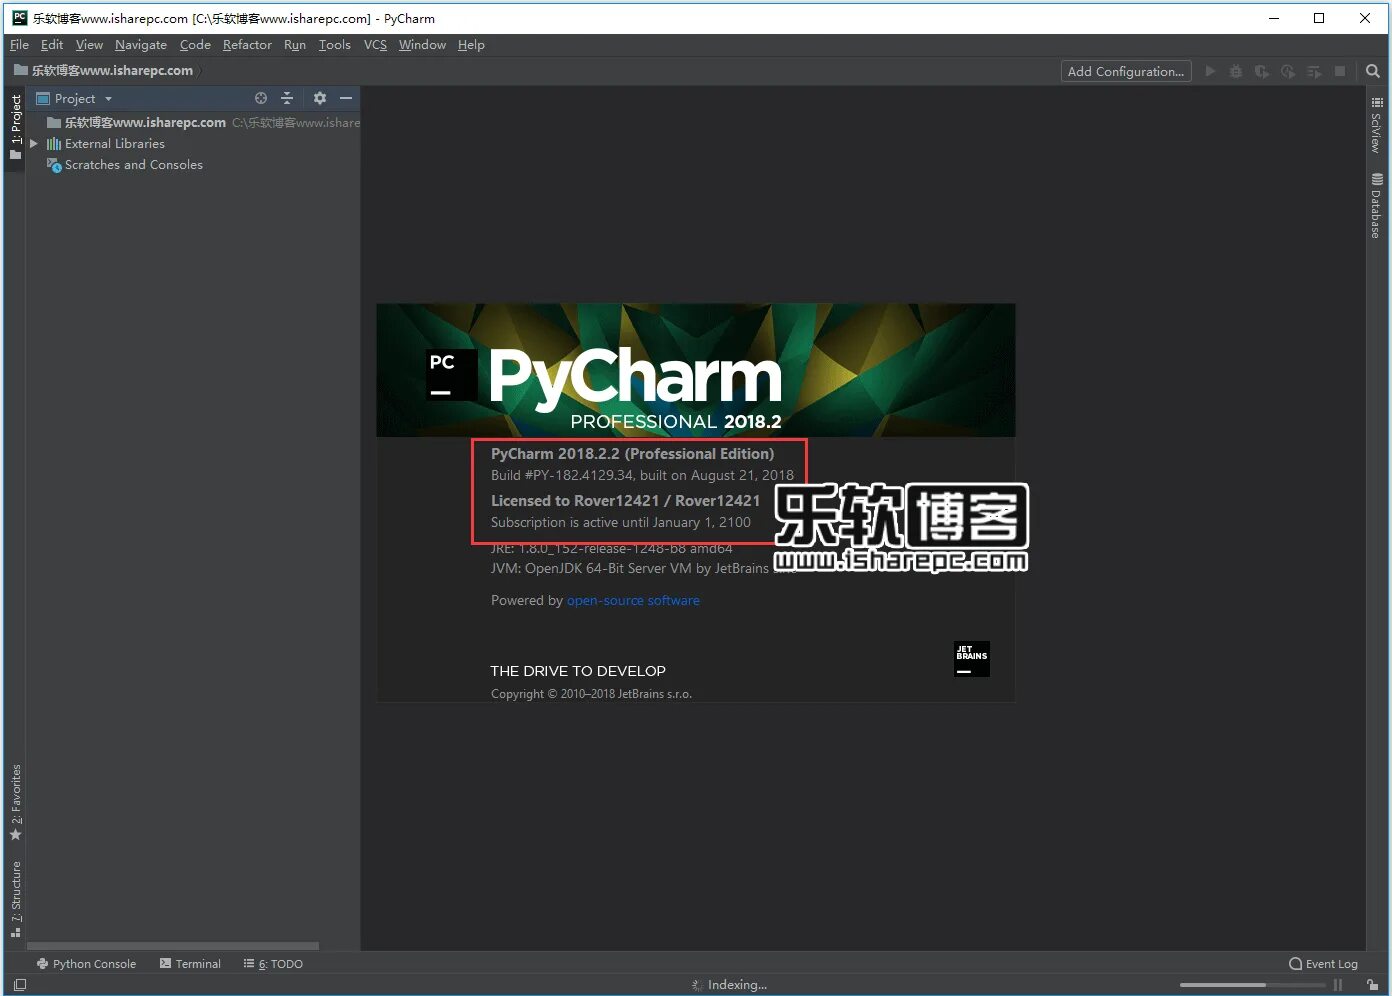Toggle the Z: Structure side tab

(x=15, y=899)
